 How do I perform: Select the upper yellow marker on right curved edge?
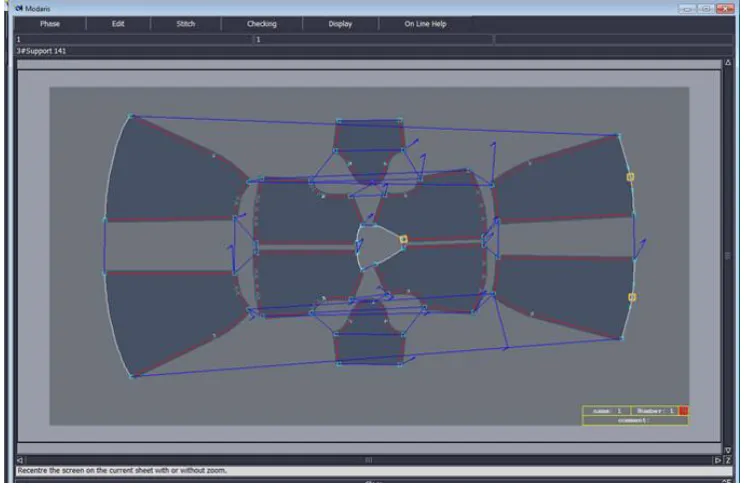(x=630, y=177)
